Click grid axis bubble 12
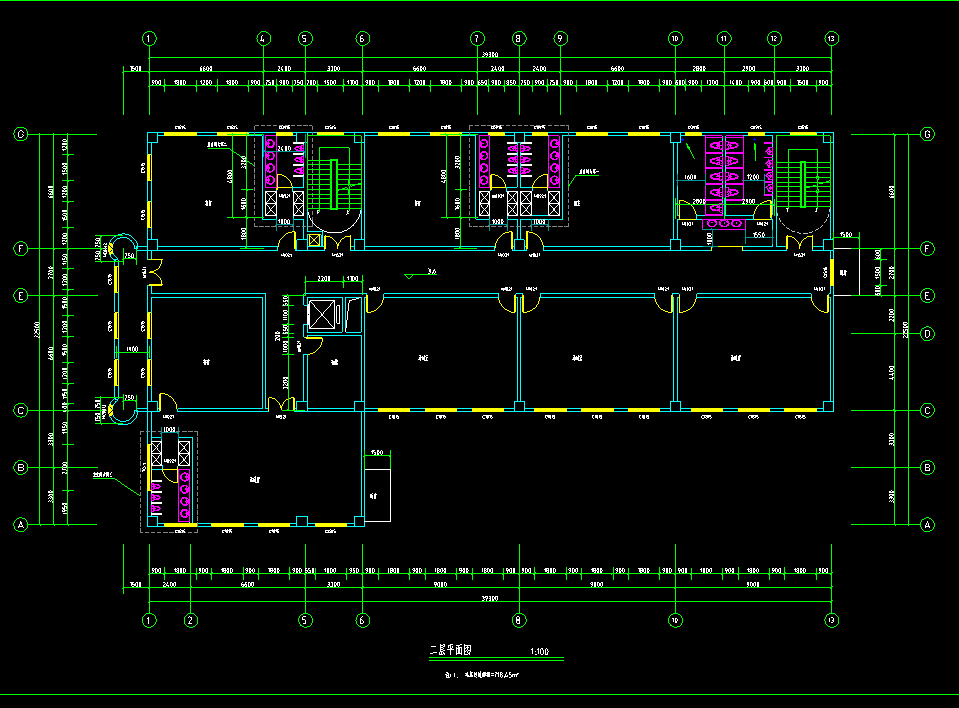This screenshot has height=708, width=959. pyautogui.click(x=774, y=39)
